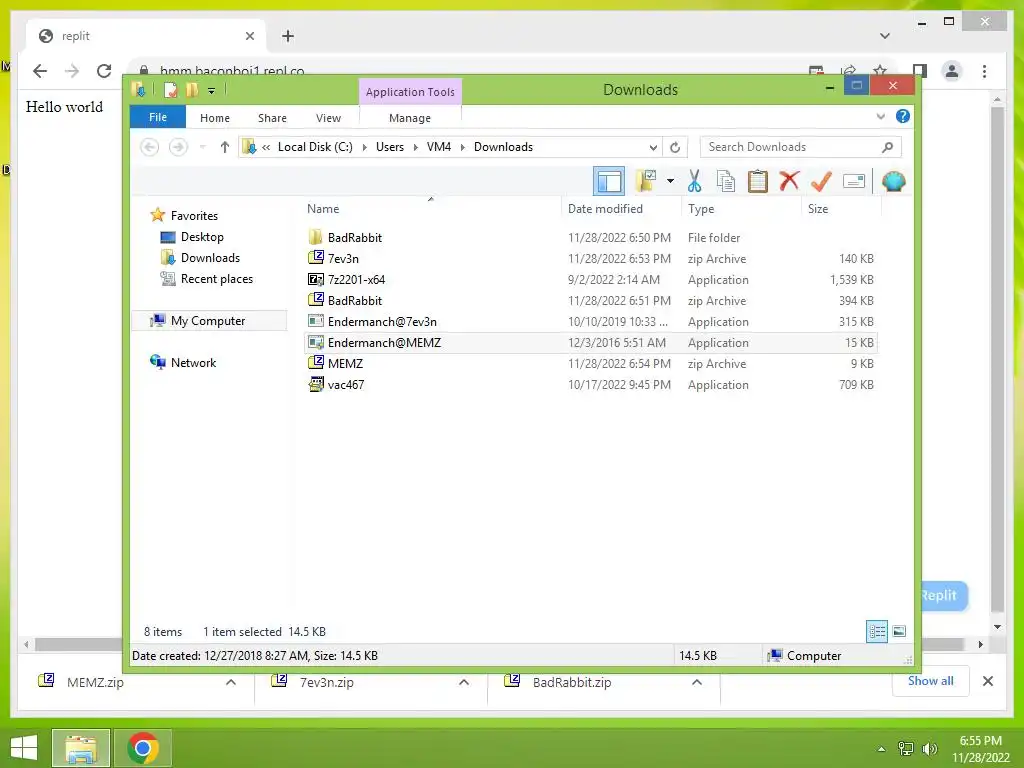1024x768 pixels.
Task: Click the Refresh icon next to address bar
Action: click(x=675, y=148)
